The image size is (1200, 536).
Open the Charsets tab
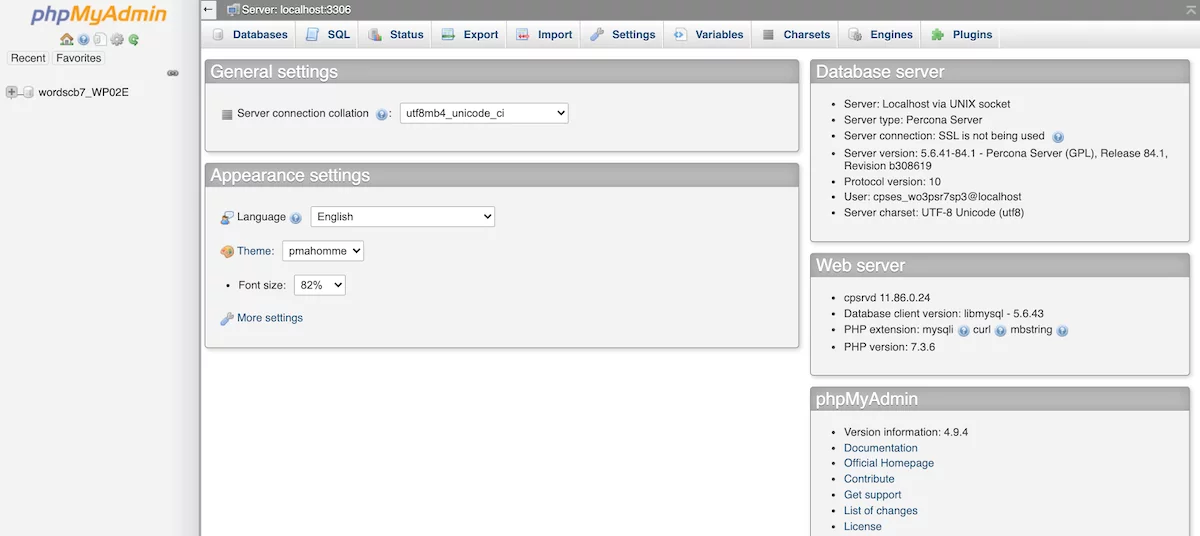tap(796, 34)
